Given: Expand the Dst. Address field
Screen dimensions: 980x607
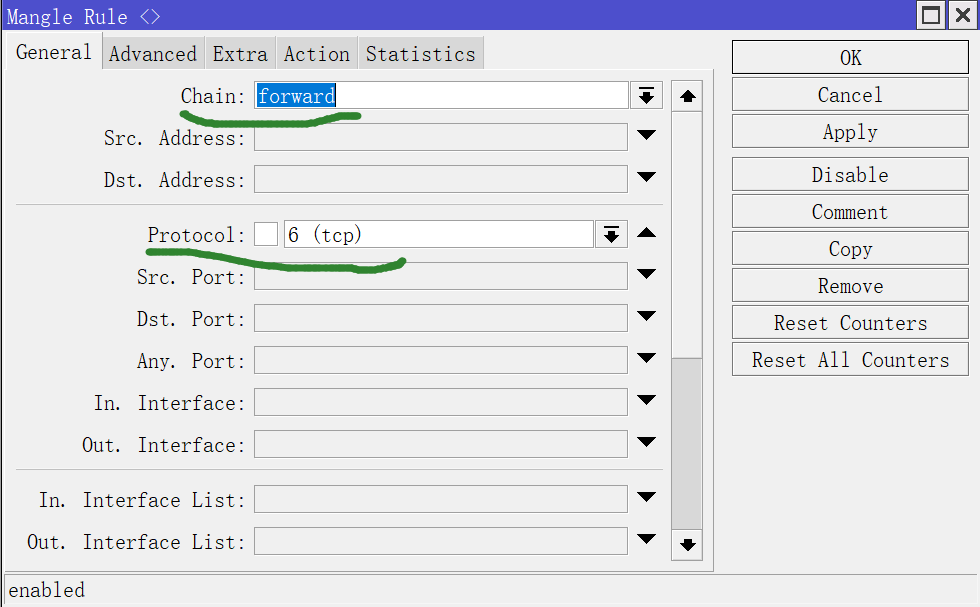Looking at the screenshot, I should tap(646, 179).
